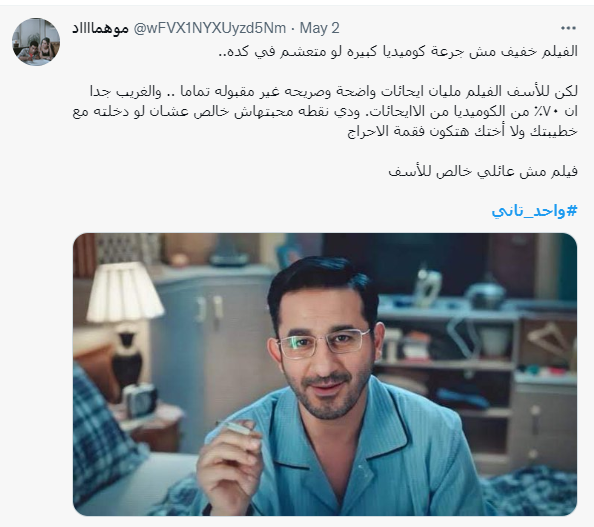594x527 pixels.
Task: Open the three-dot more options menu
Action: pyautogui.click(x=568, y=28)
